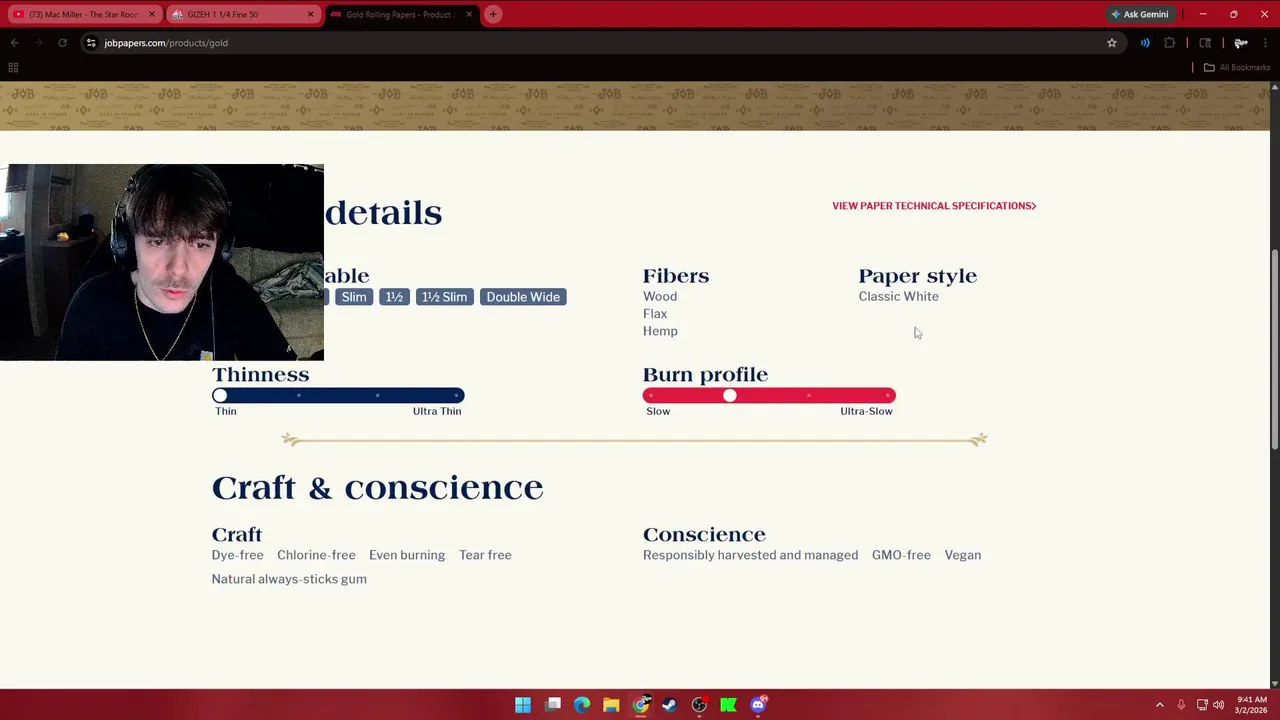Image resolution: width=1280 pixels, height=720 pixels.
Task: Click the Even burning craft text
Action: 407,555
